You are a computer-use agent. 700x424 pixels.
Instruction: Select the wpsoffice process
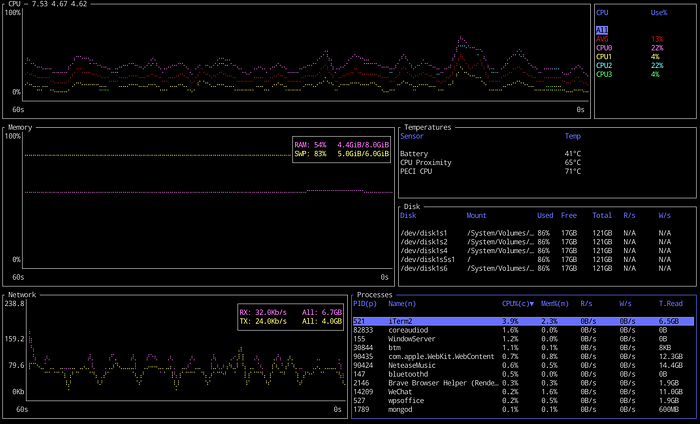pyautogui.click(x=523, y=401)
